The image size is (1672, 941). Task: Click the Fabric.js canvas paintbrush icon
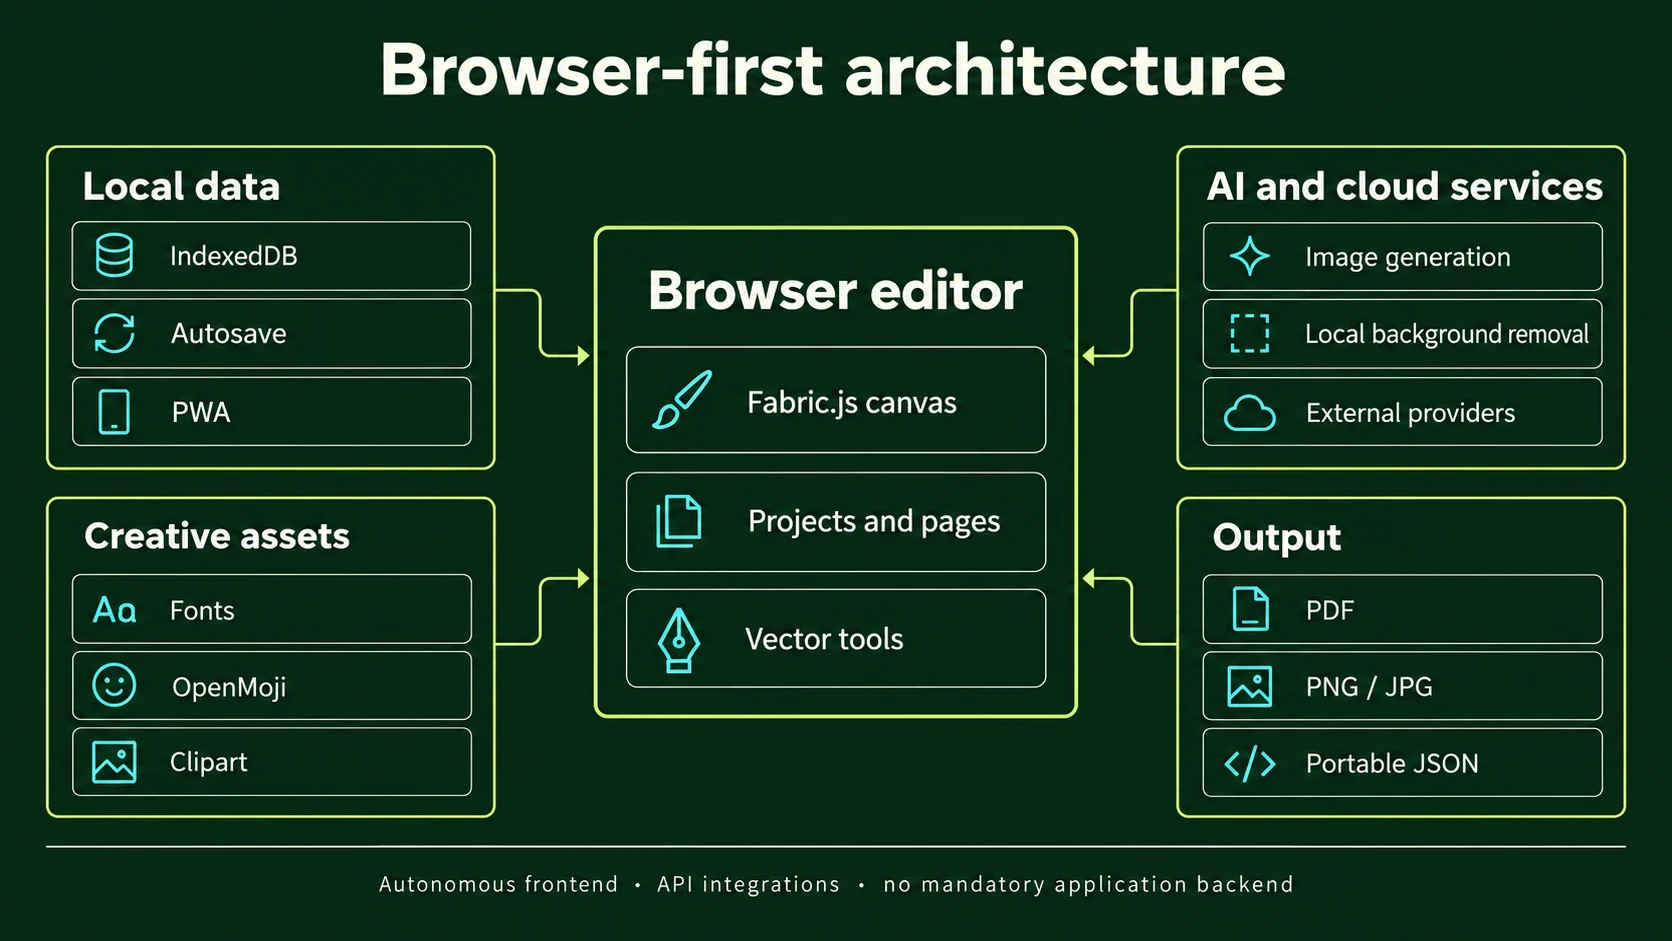pos(682,400)
